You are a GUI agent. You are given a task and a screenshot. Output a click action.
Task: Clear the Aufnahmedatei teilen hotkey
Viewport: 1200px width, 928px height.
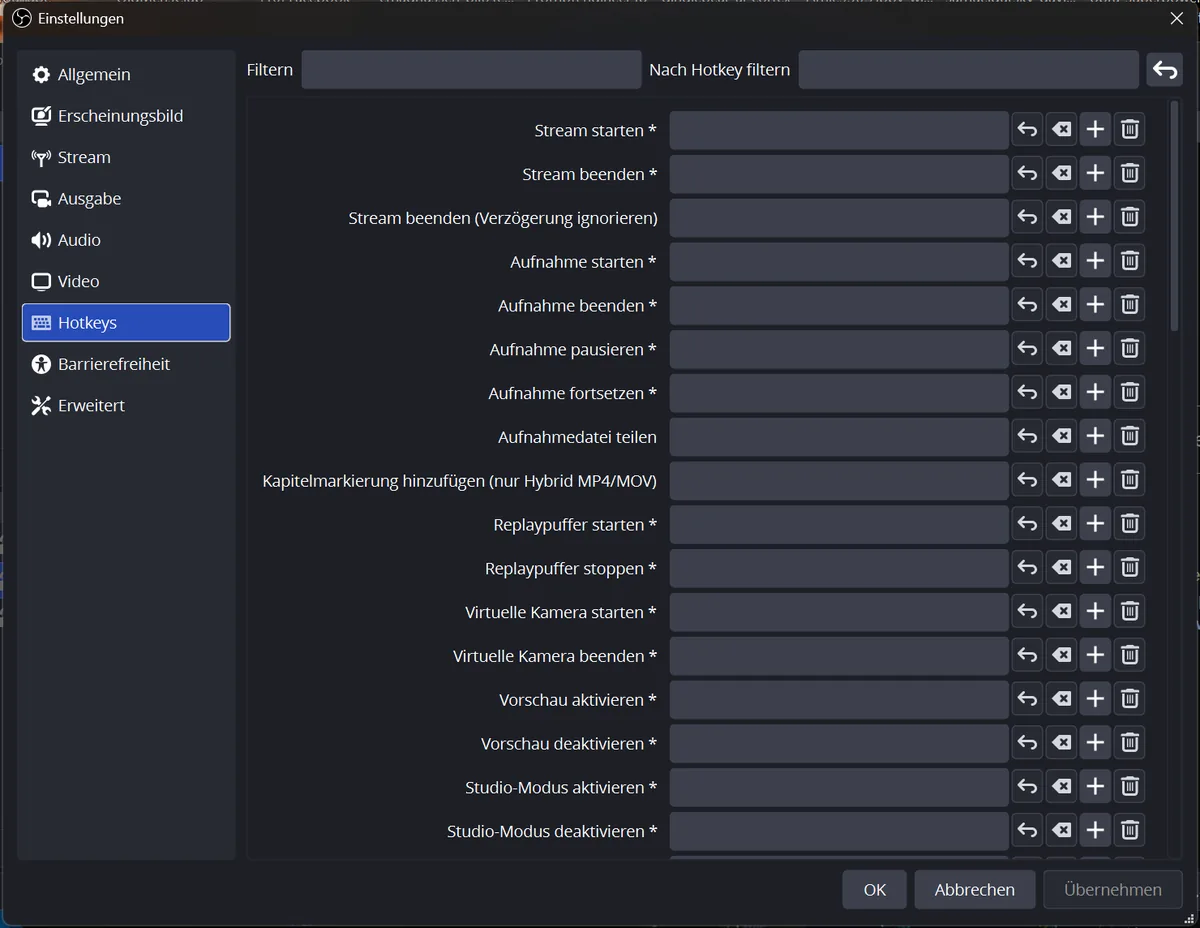[1061, 437]
